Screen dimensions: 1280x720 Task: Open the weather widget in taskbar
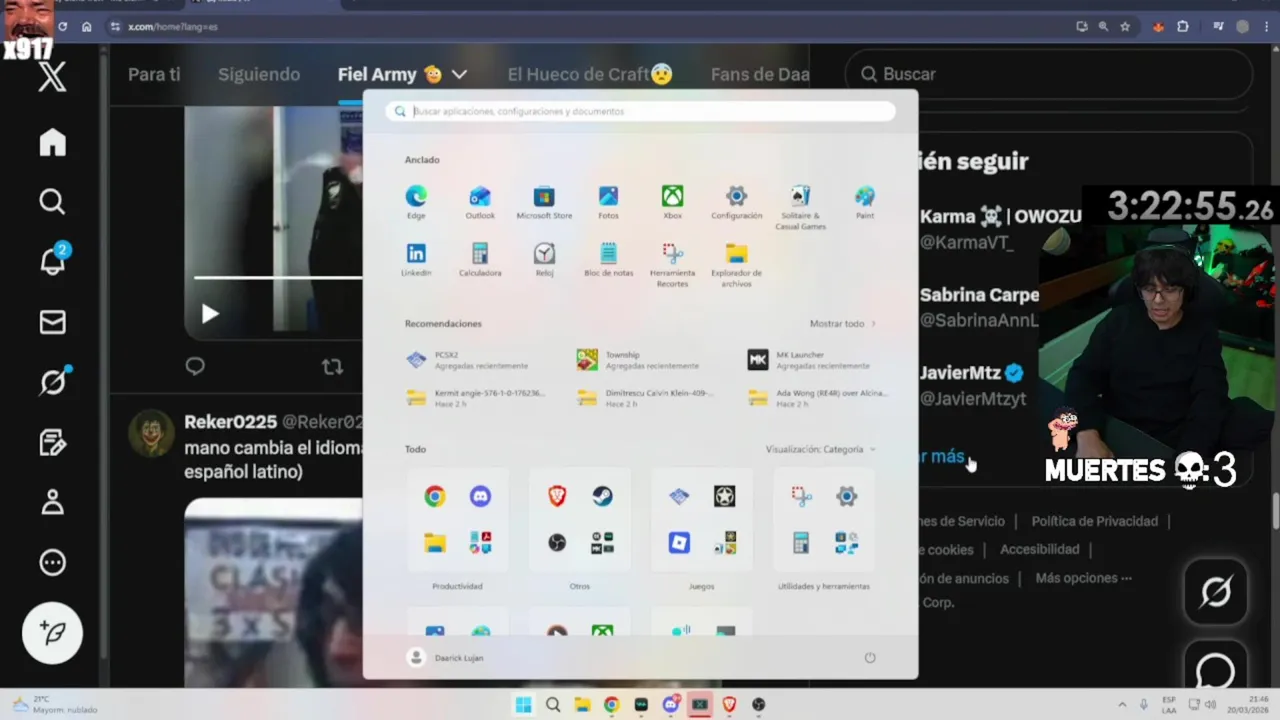[x=53, y=705]
